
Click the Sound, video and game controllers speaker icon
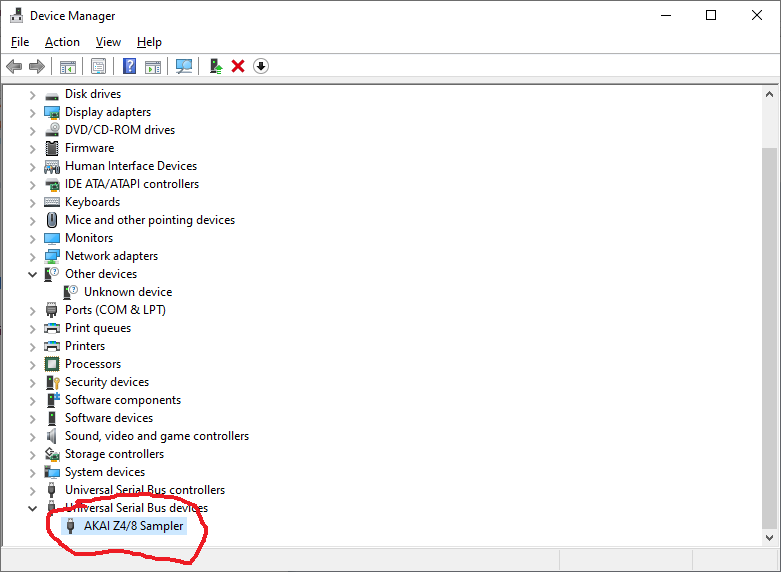pos(51,436)
